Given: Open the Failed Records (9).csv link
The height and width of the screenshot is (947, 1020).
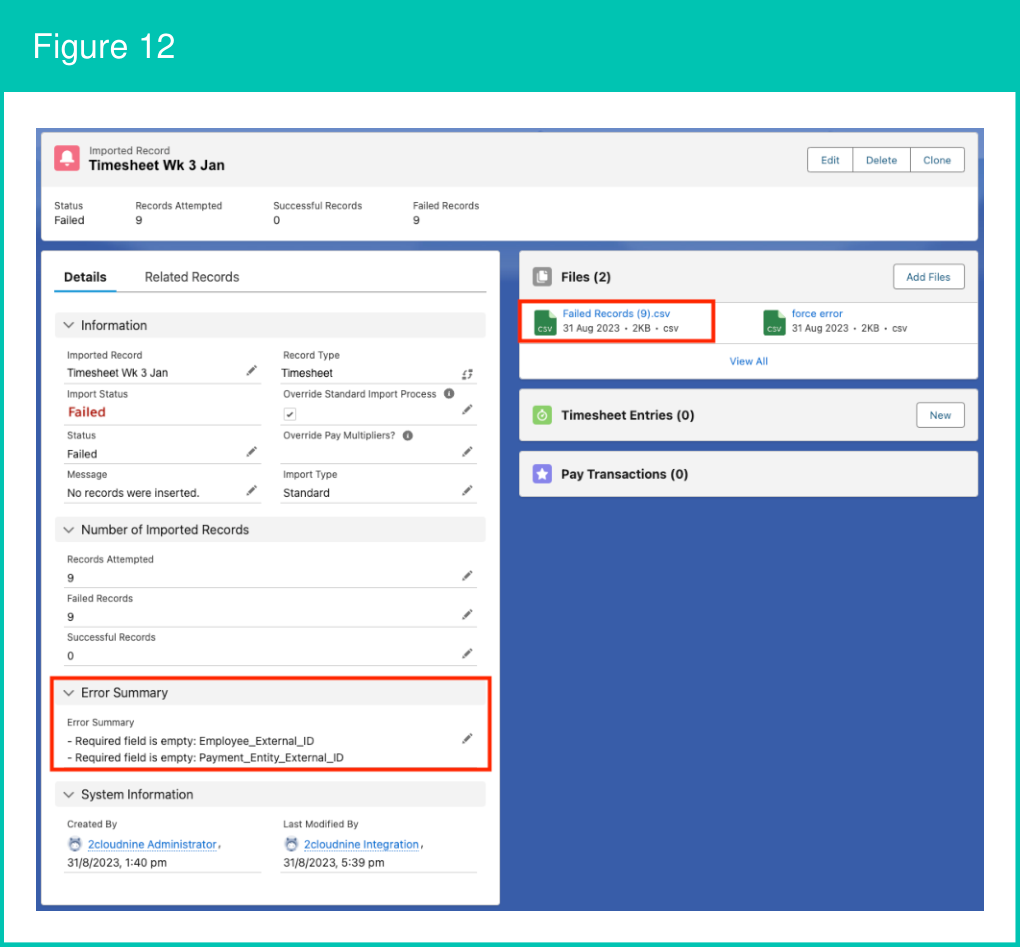Looking at the screenshot, I should click(x=616, y=313).
